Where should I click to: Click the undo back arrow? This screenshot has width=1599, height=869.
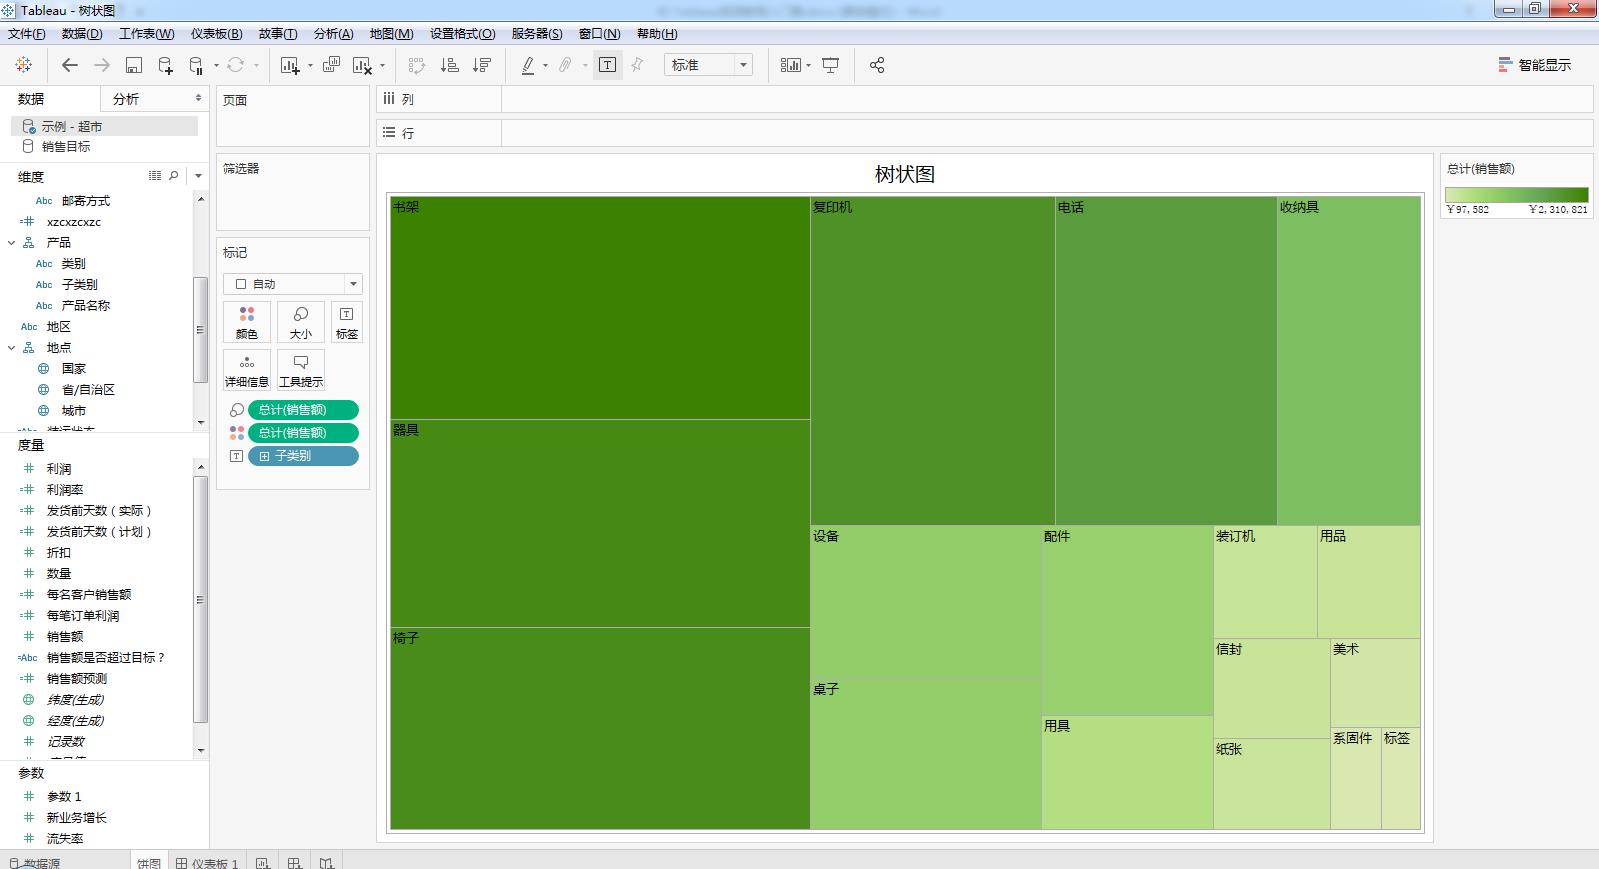[x=69, y=65]
